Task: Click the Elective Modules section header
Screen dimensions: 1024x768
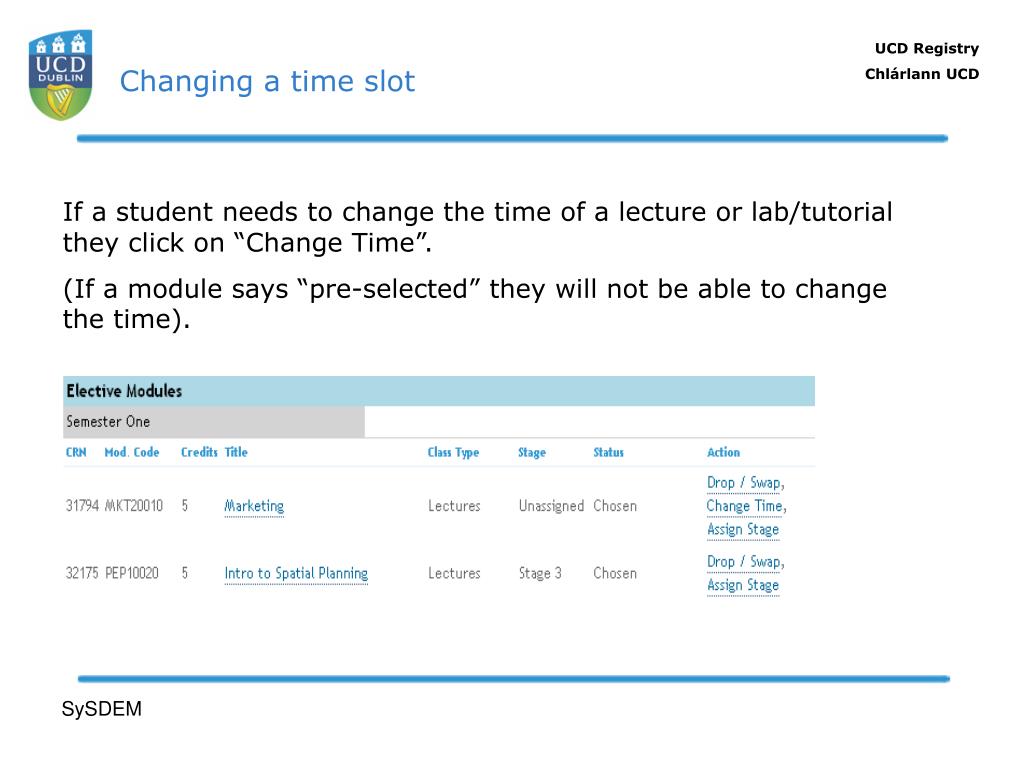Action: (x=439, y=391)
